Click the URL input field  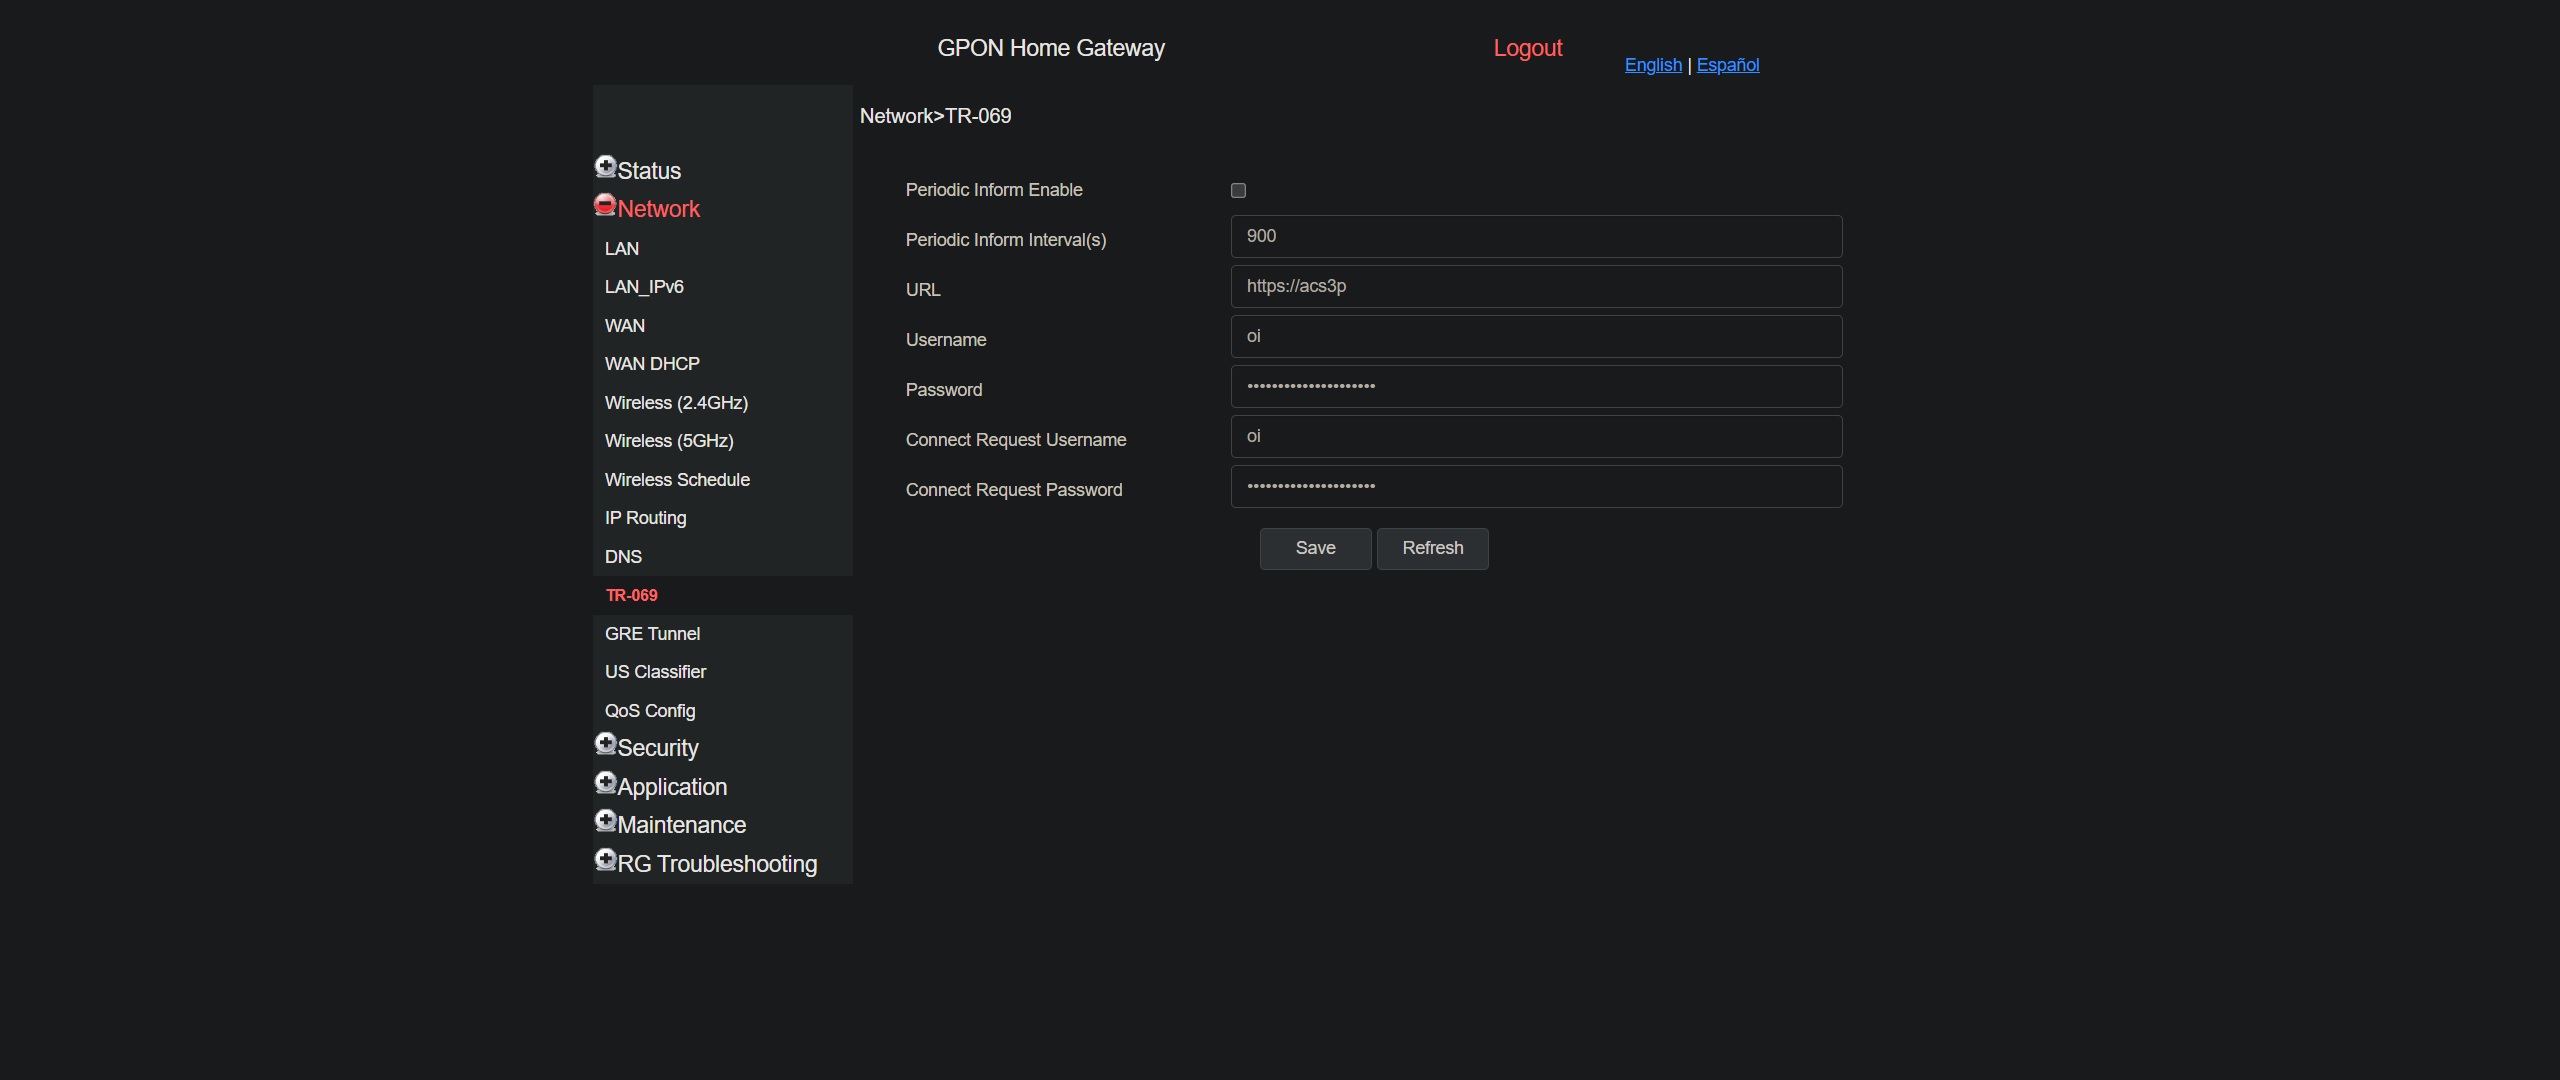(x=1535, y=286)
